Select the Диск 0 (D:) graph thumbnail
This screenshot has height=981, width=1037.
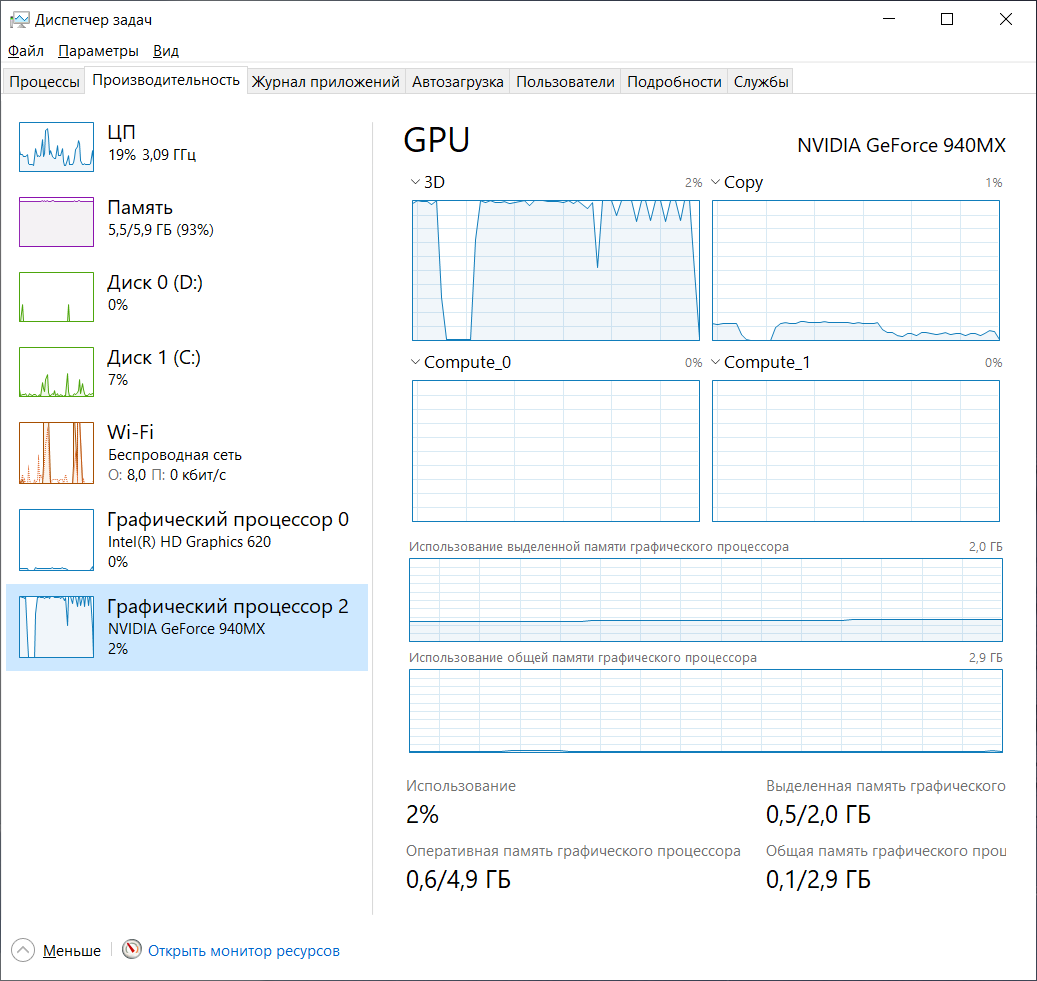click(x=56, y=297)
